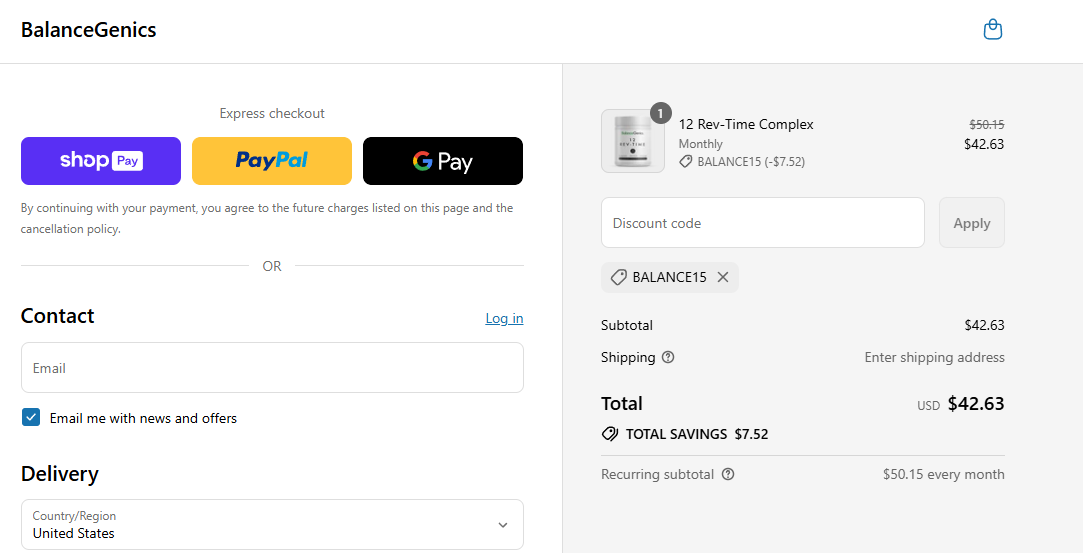1083x553 pixels.
Task: Click the struck-through $50.15 price
Action: 987,125
